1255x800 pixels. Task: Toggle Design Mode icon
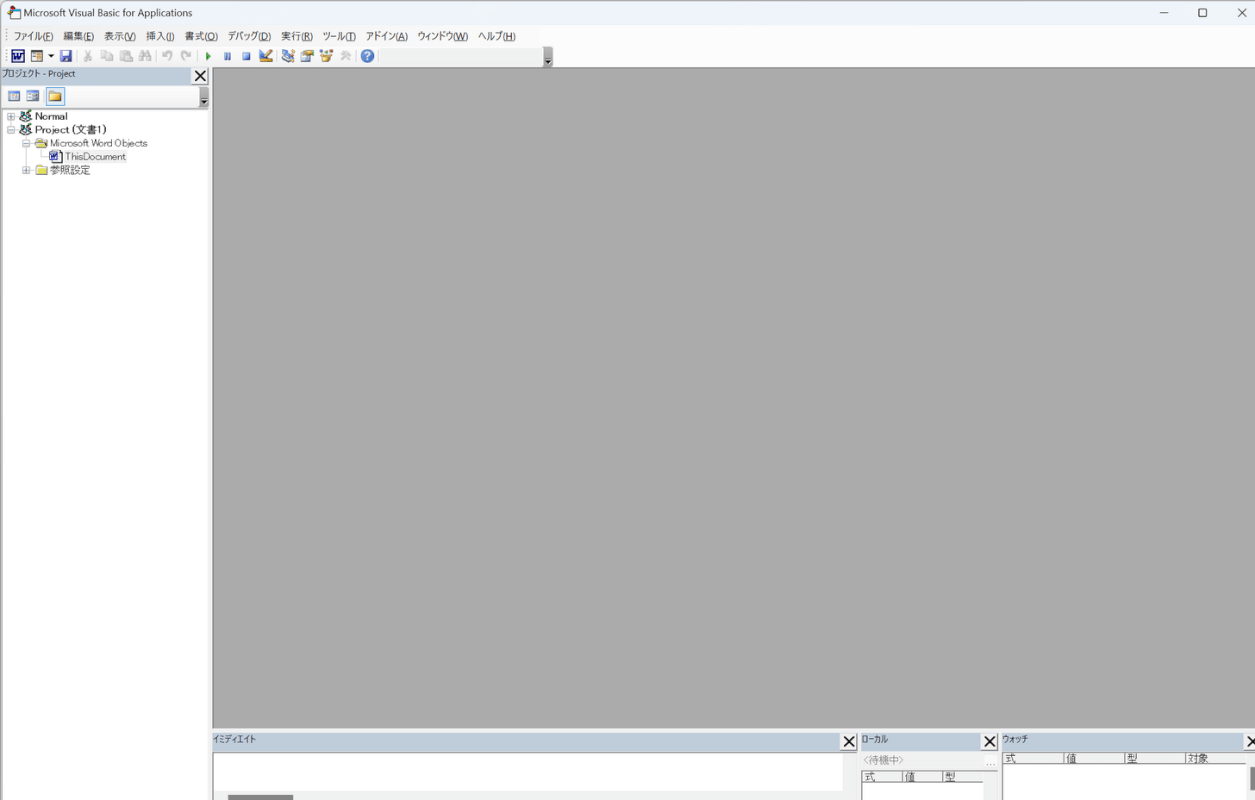tap(266, 56)
